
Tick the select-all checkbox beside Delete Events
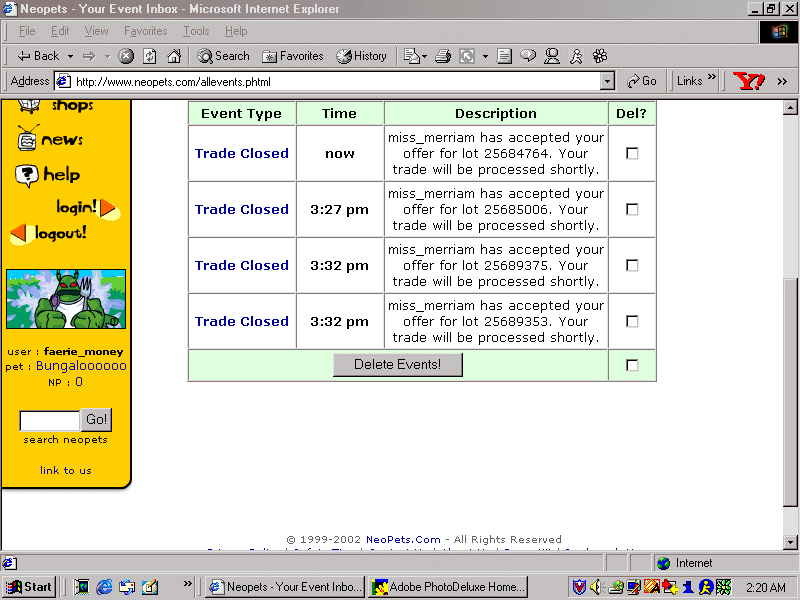coord(632,366)
